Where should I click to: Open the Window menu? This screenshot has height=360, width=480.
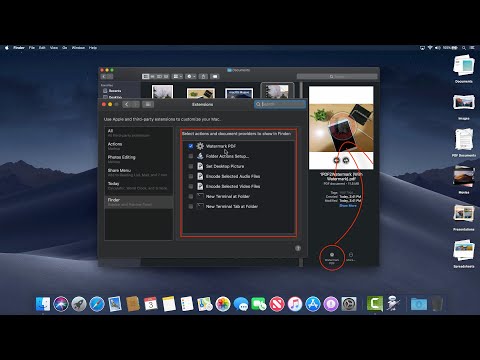click(x=78, y=48)
